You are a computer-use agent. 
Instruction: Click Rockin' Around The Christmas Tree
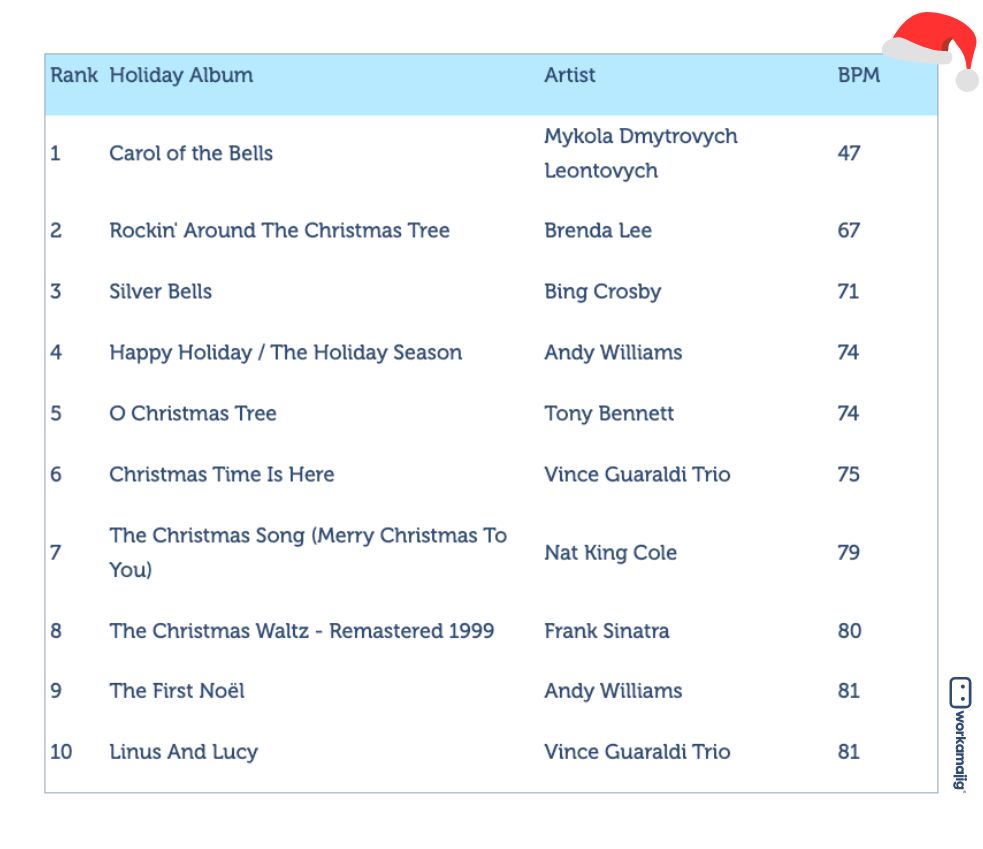(x=280, y=230)
